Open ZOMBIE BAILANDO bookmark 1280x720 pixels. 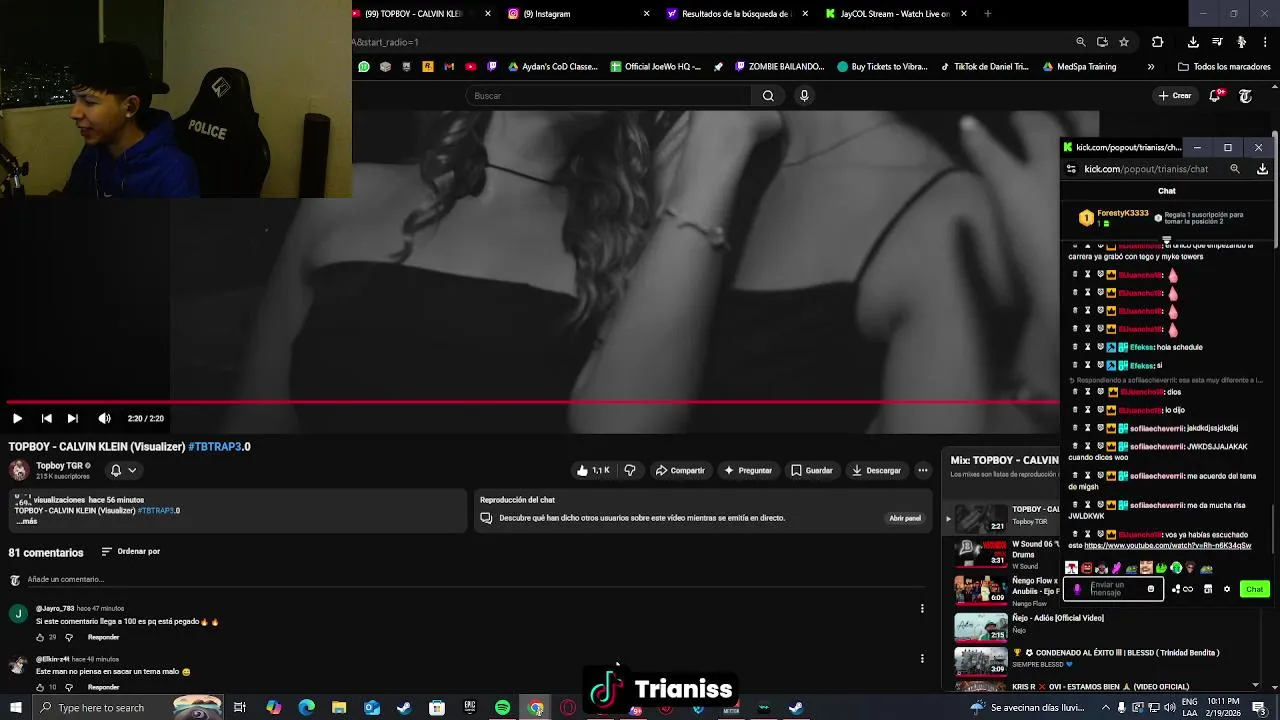(779, 67)
